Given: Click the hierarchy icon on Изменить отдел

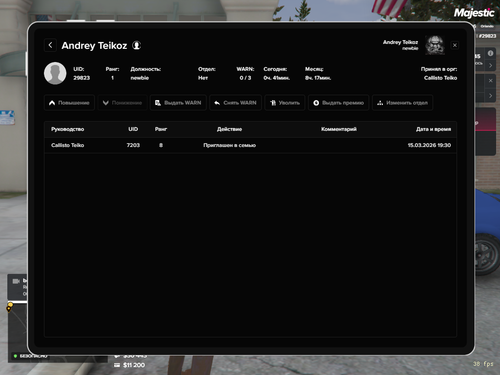Looking at the screenshot, I should click(380, 103).
